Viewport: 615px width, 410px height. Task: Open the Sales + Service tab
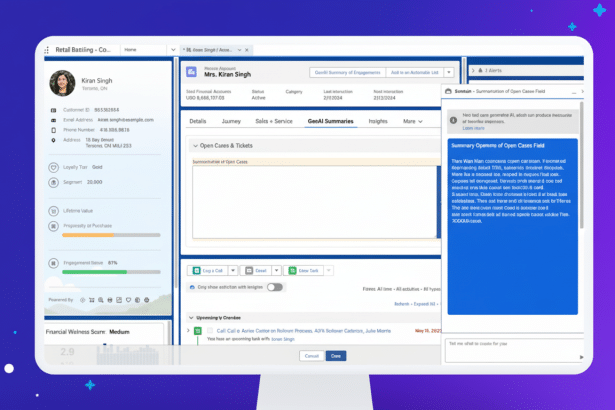pos(274,121)
